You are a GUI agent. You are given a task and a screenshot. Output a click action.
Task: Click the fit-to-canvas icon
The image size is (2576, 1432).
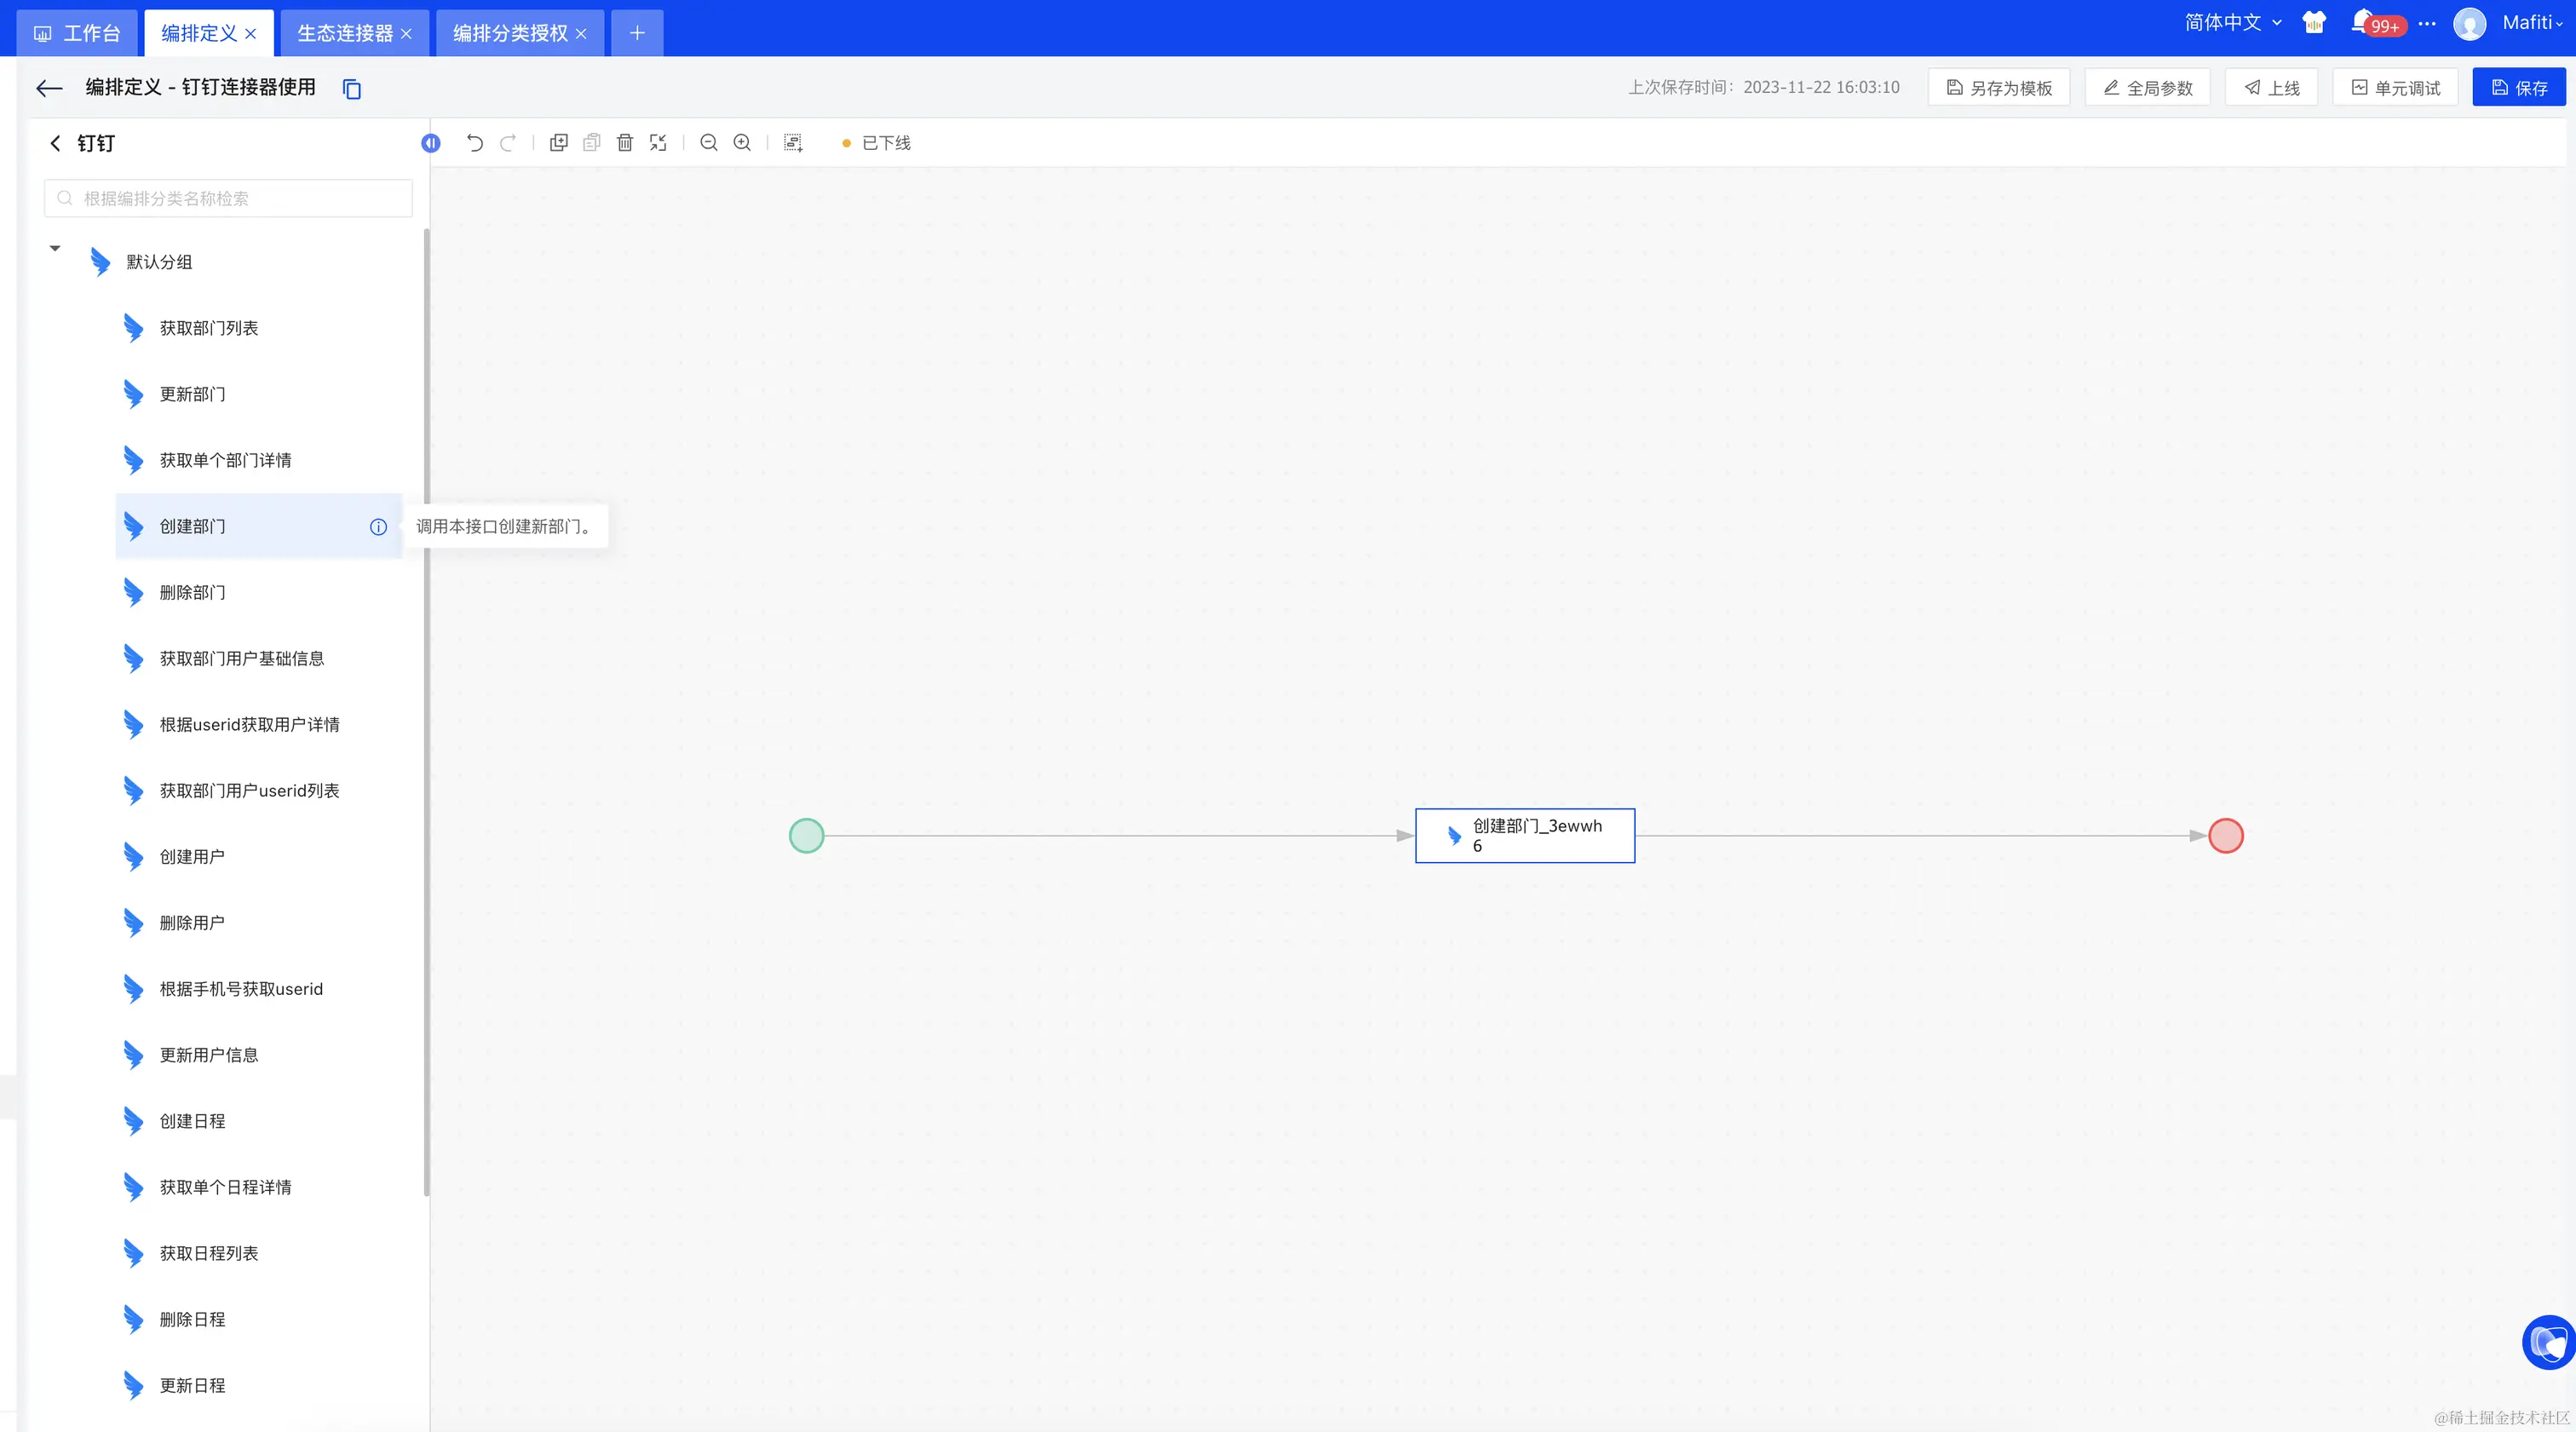(658, 143)
